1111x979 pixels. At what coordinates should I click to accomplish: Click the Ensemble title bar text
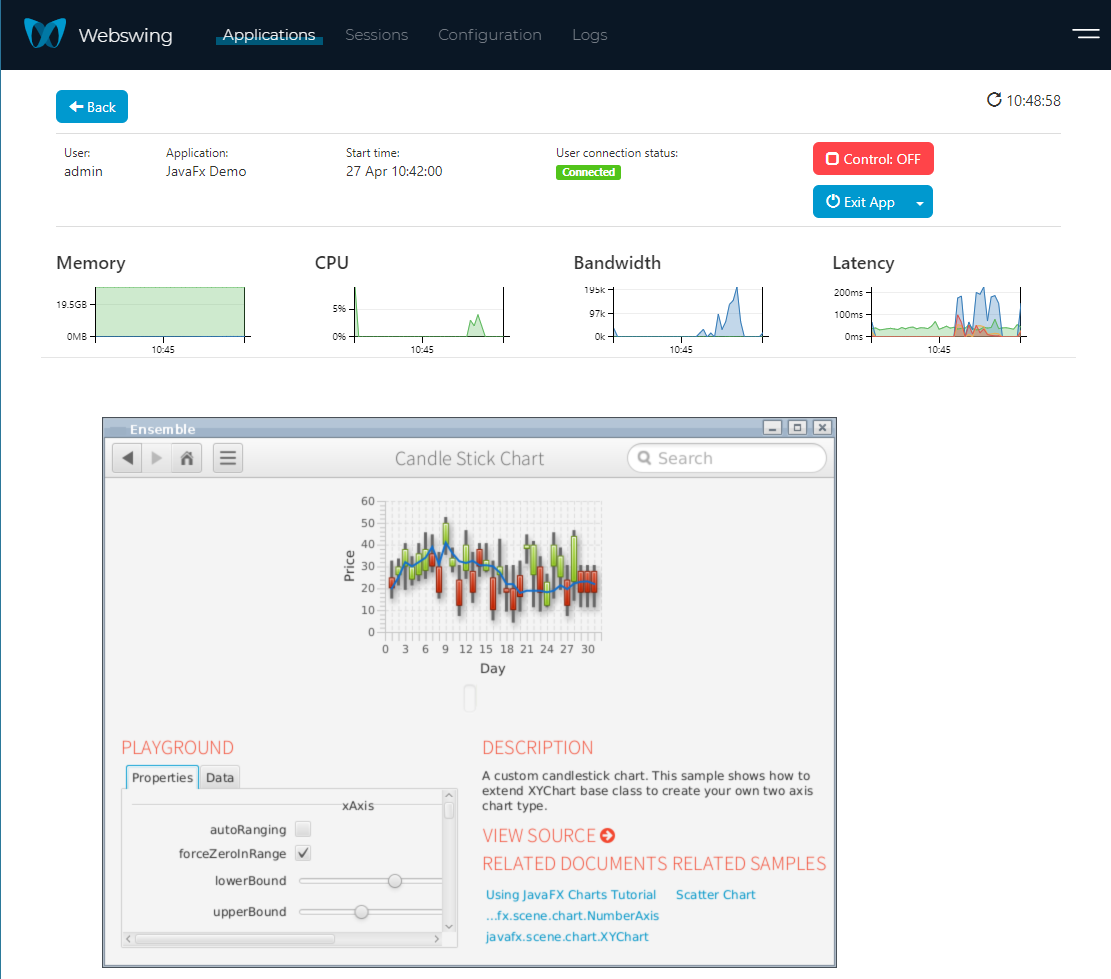point(162,429)
